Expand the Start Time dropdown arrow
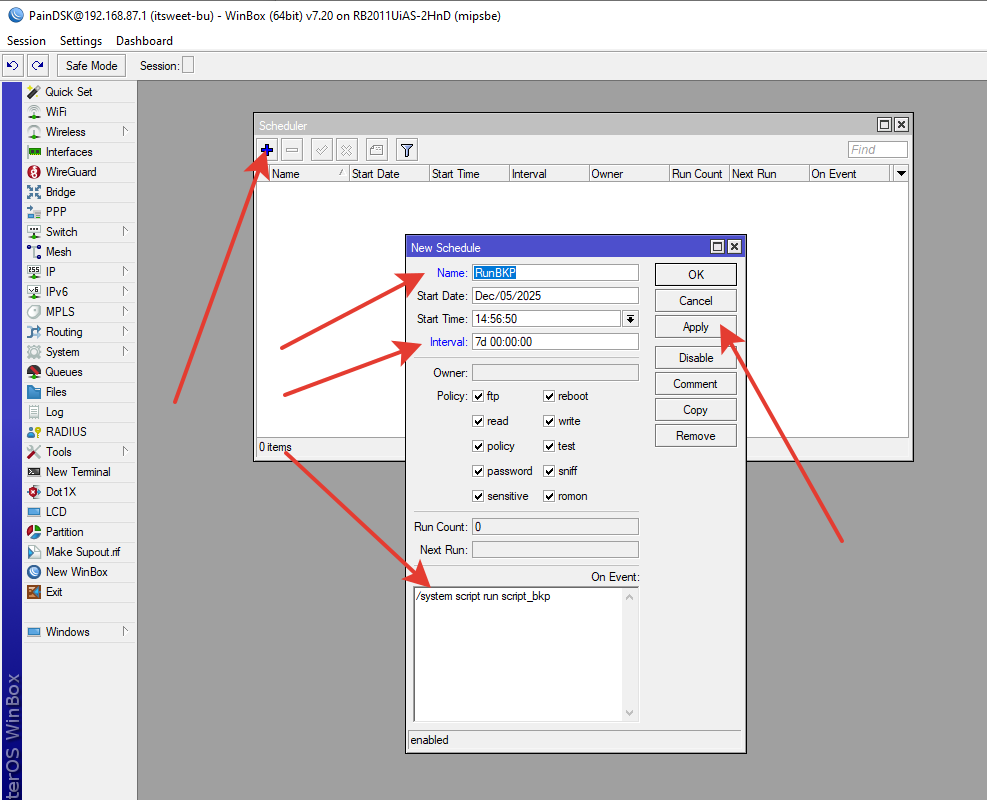Image resolution: width=987 pixels, height=800 pixels. coord(630,319)
